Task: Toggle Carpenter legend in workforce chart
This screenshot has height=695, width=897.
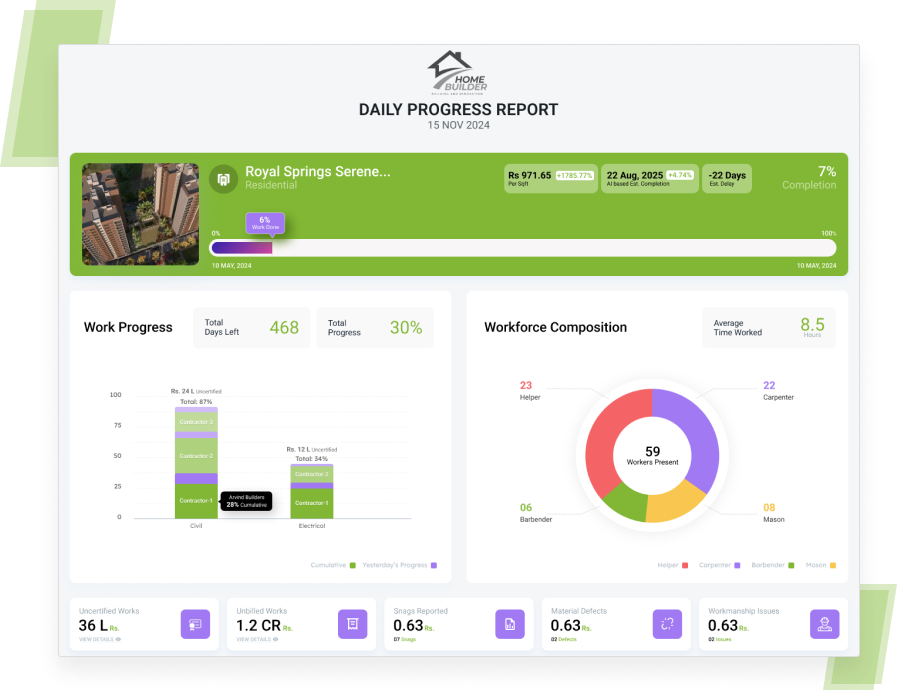Action: pos(720,565)
